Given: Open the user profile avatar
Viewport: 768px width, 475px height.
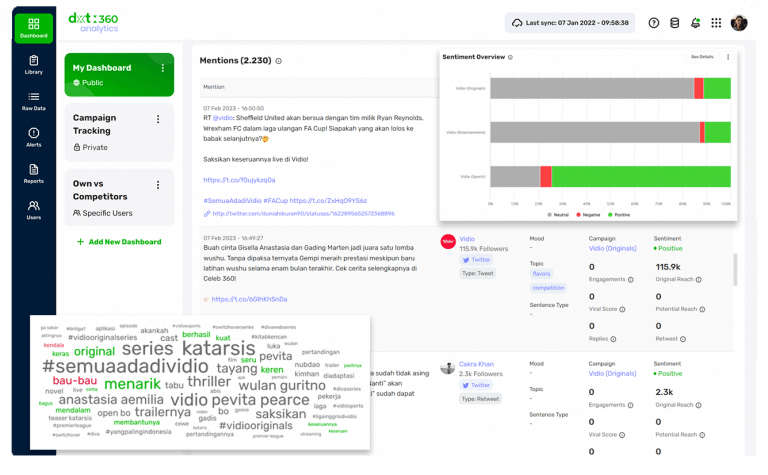Looking at the screenshot, I should tap(739, 23).
